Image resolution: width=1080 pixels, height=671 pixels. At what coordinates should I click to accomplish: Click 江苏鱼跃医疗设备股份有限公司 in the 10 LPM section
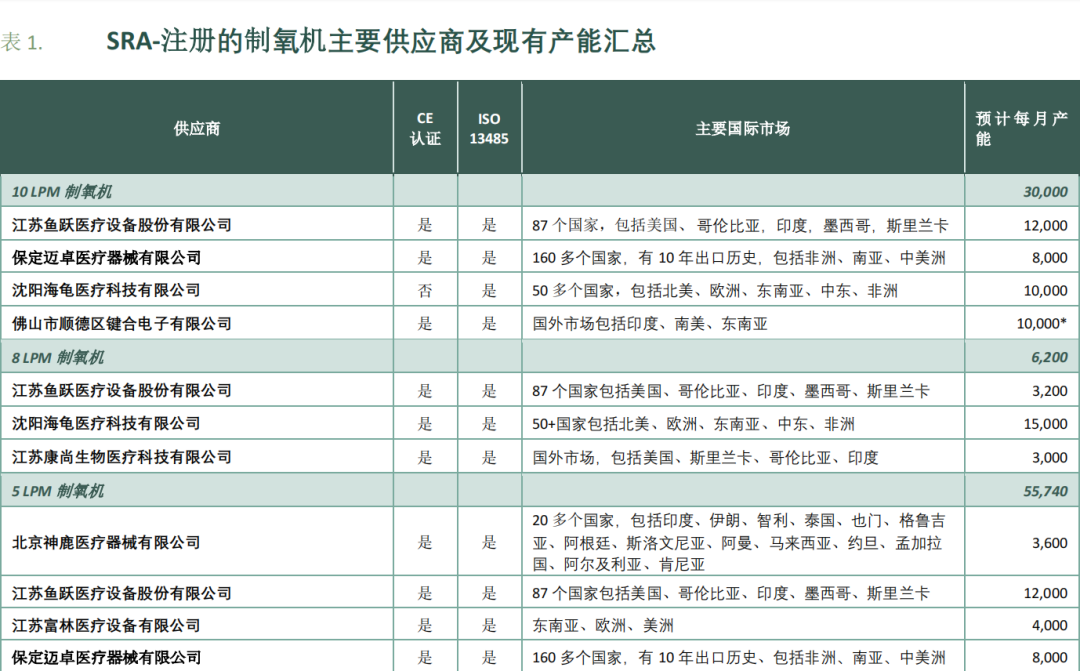pyautogui.click(x=122, y=225)
